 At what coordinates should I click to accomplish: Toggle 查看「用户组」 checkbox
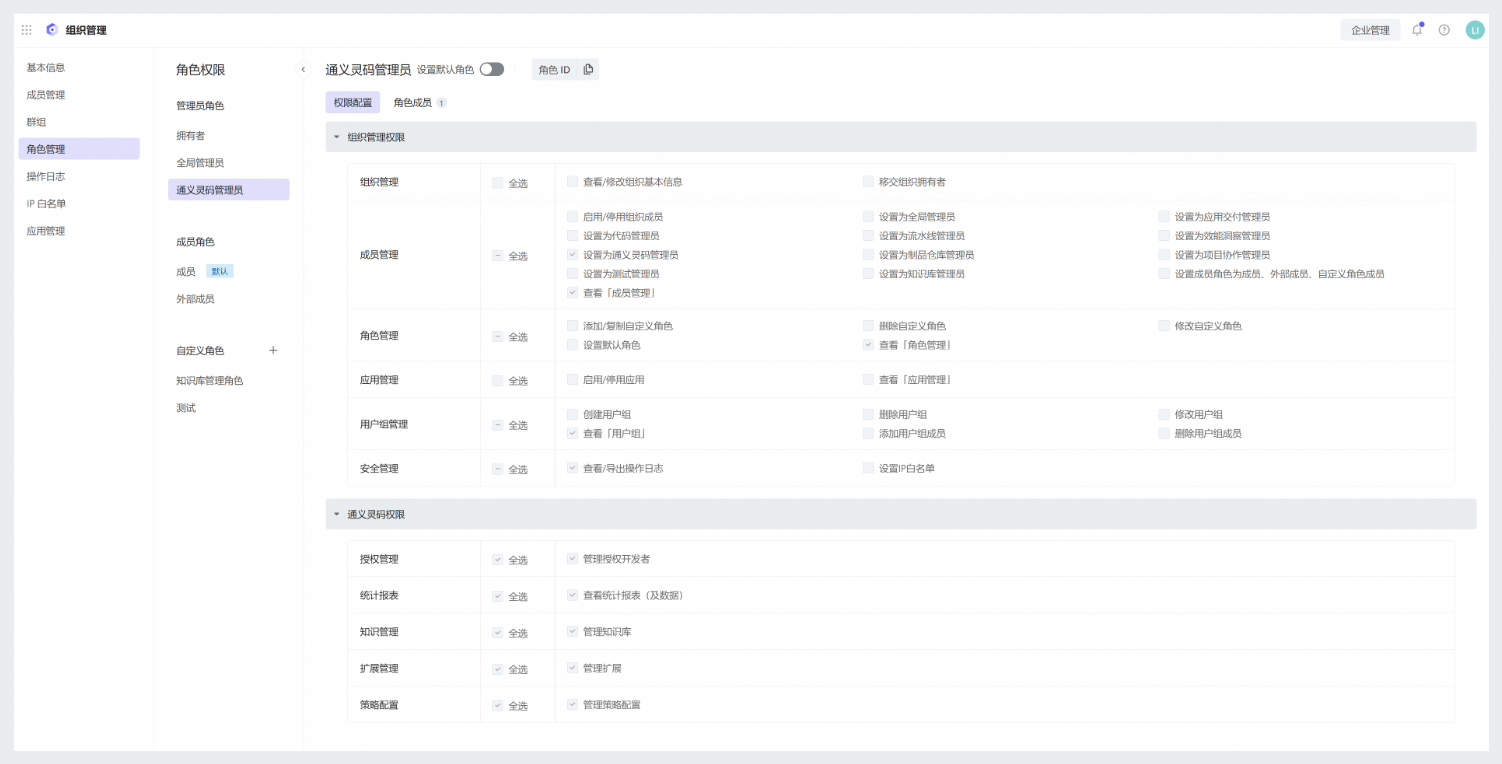[x=572, y=434]
